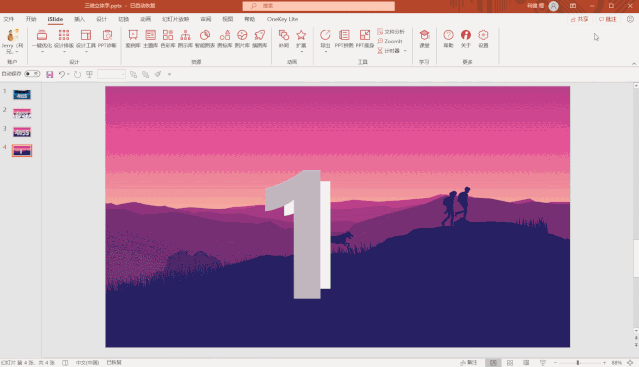This screenshot has width=639, height=367.
Task: Open the PPT拼图 puzzle tool
Action: [x=344, y=39]
